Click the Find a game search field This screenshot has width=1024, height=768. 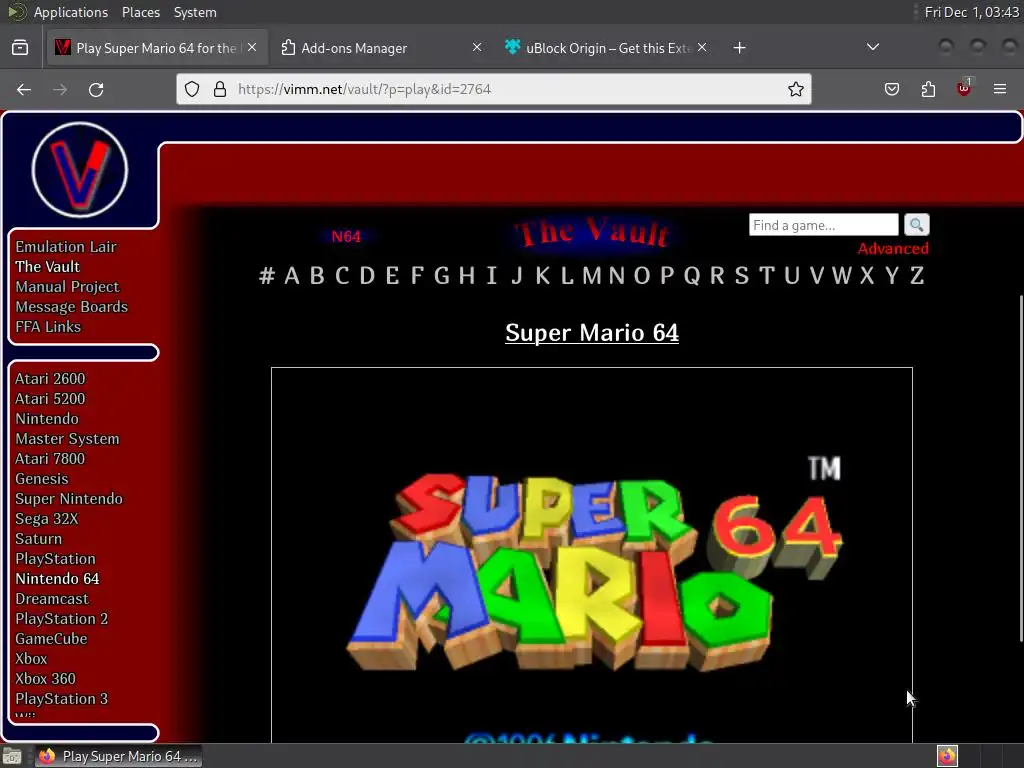click(824, 225)
